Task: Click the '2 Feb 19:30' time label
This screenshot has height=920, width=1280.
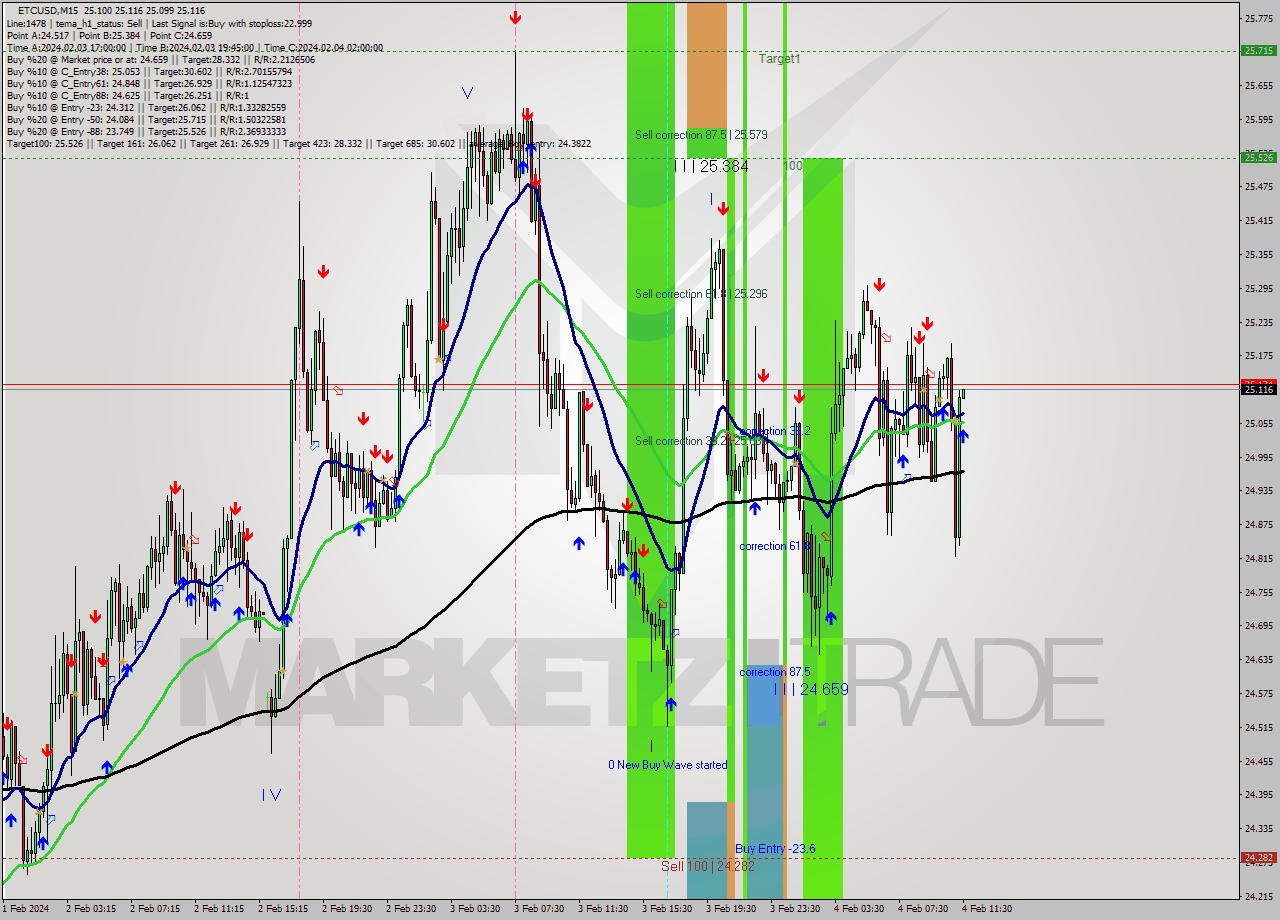Action: coord(347,909)
